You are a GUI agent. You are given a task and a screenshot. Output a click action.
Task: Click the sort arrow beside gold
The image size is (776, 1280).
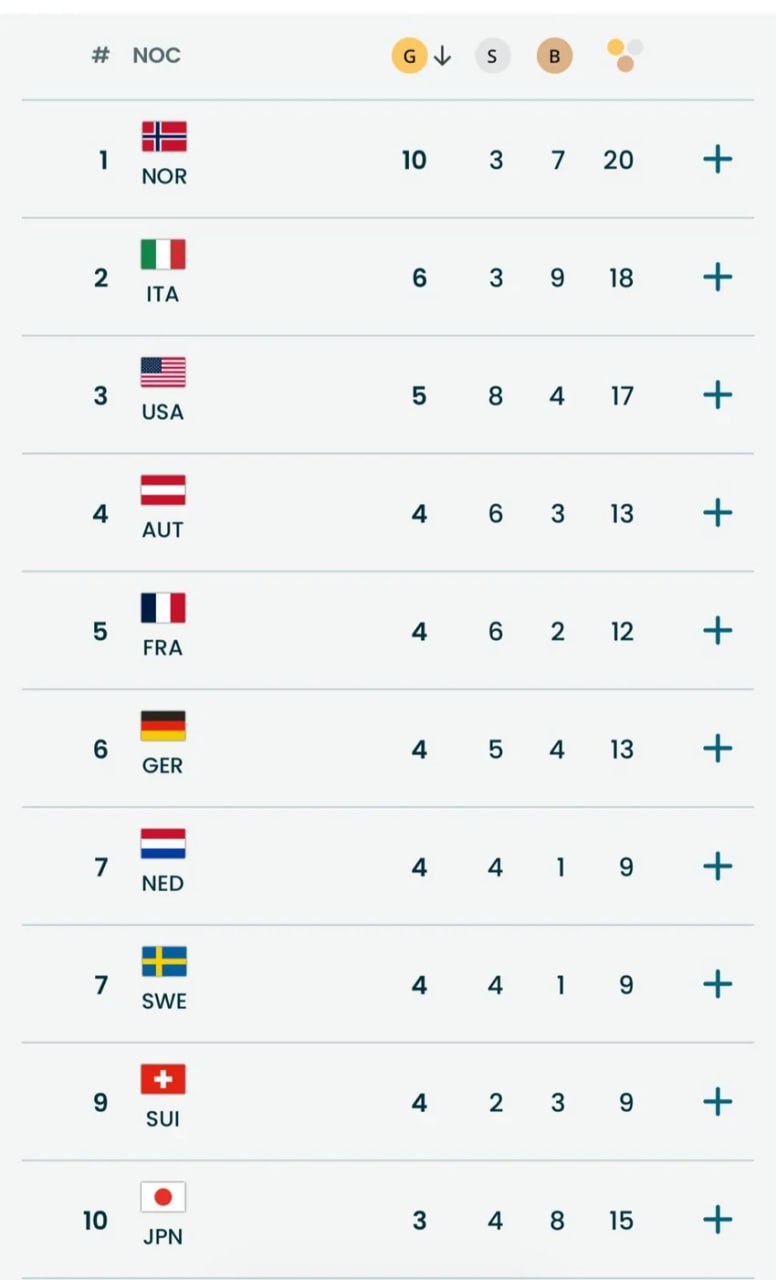tap(442, 56)
